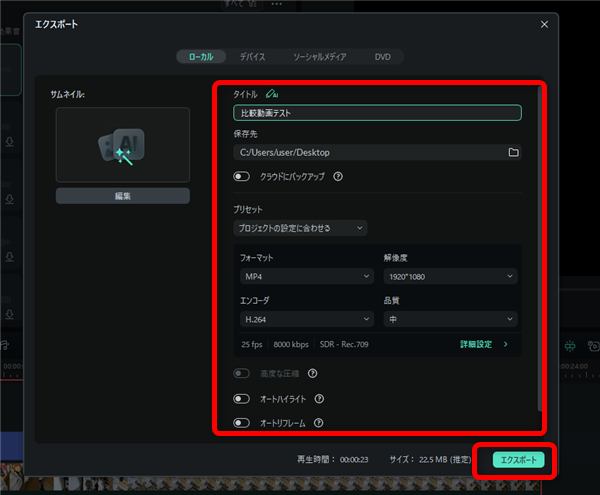Image resolution: width=600 pixels, height=495 pixels.
Task: Toggle the オートリフレーム switch
Action: click(x=242, y=423)
